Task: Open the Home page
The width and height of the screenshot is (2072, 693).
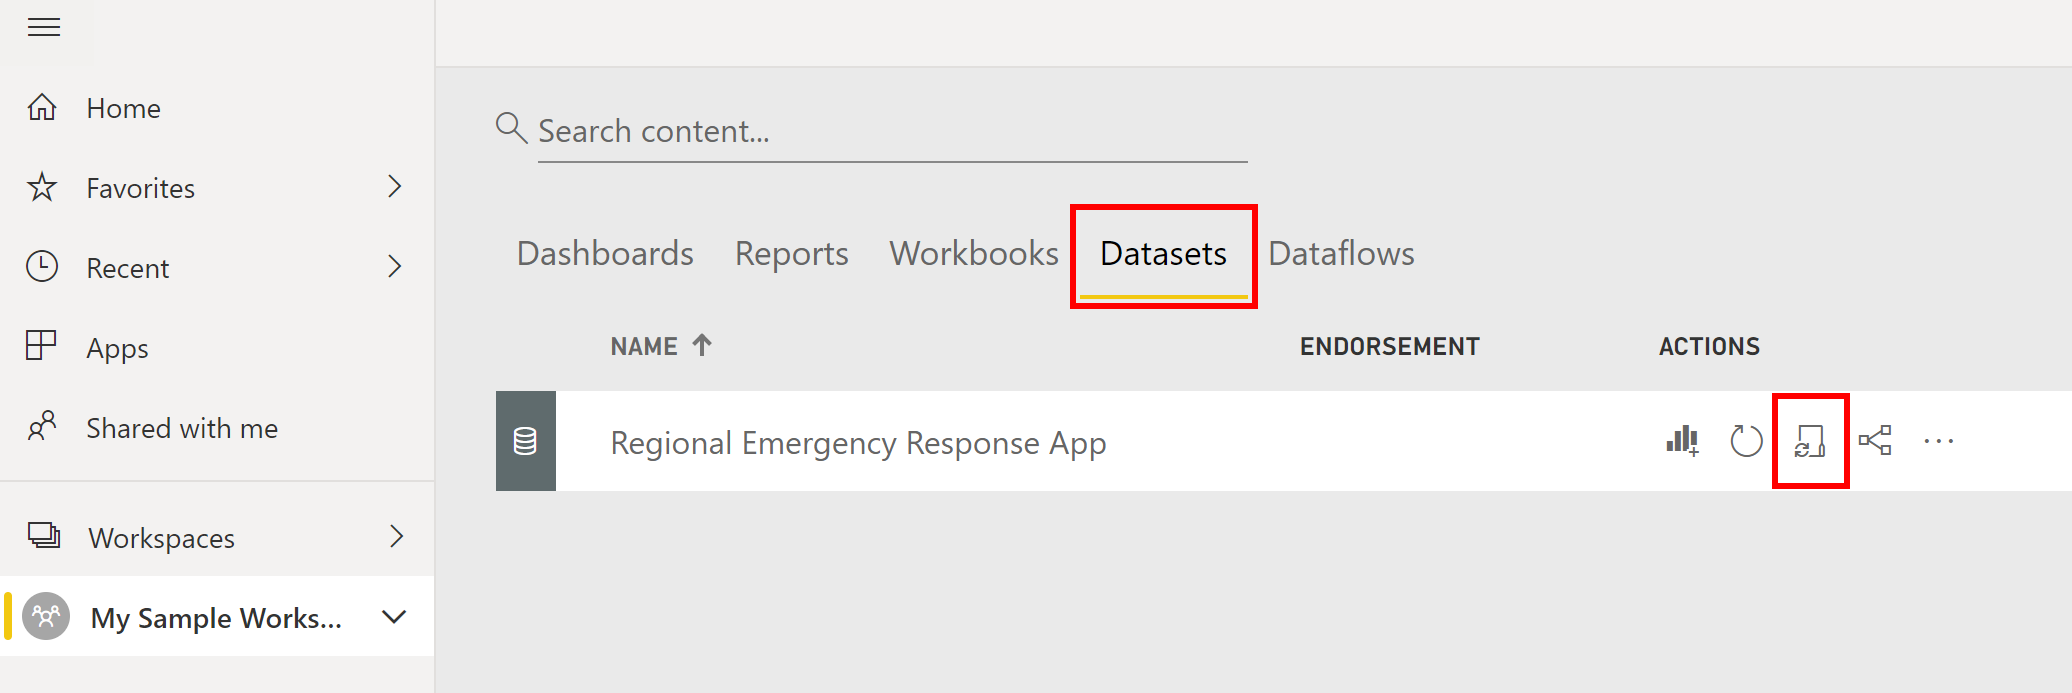Action: tap(123, 108)
